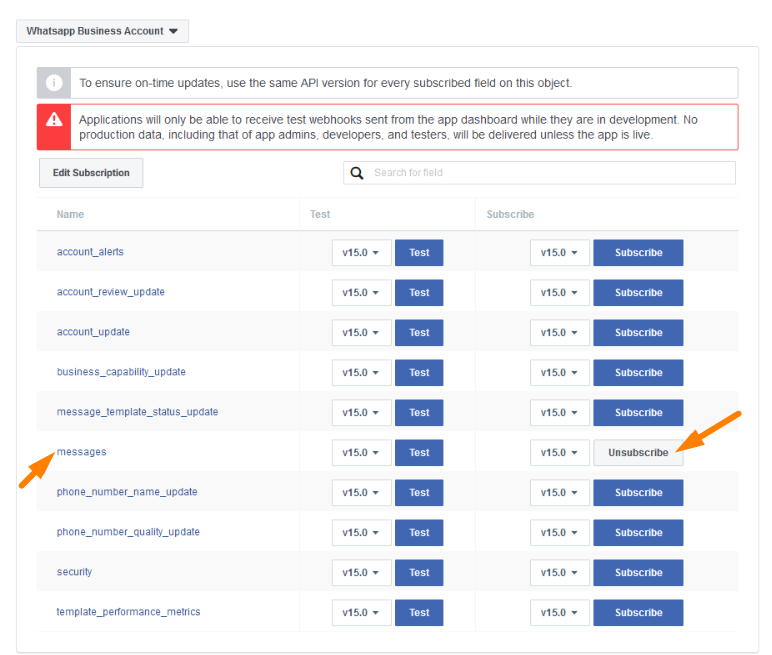Subscribe to phone_number_quality_update

[x=638, y=533]
